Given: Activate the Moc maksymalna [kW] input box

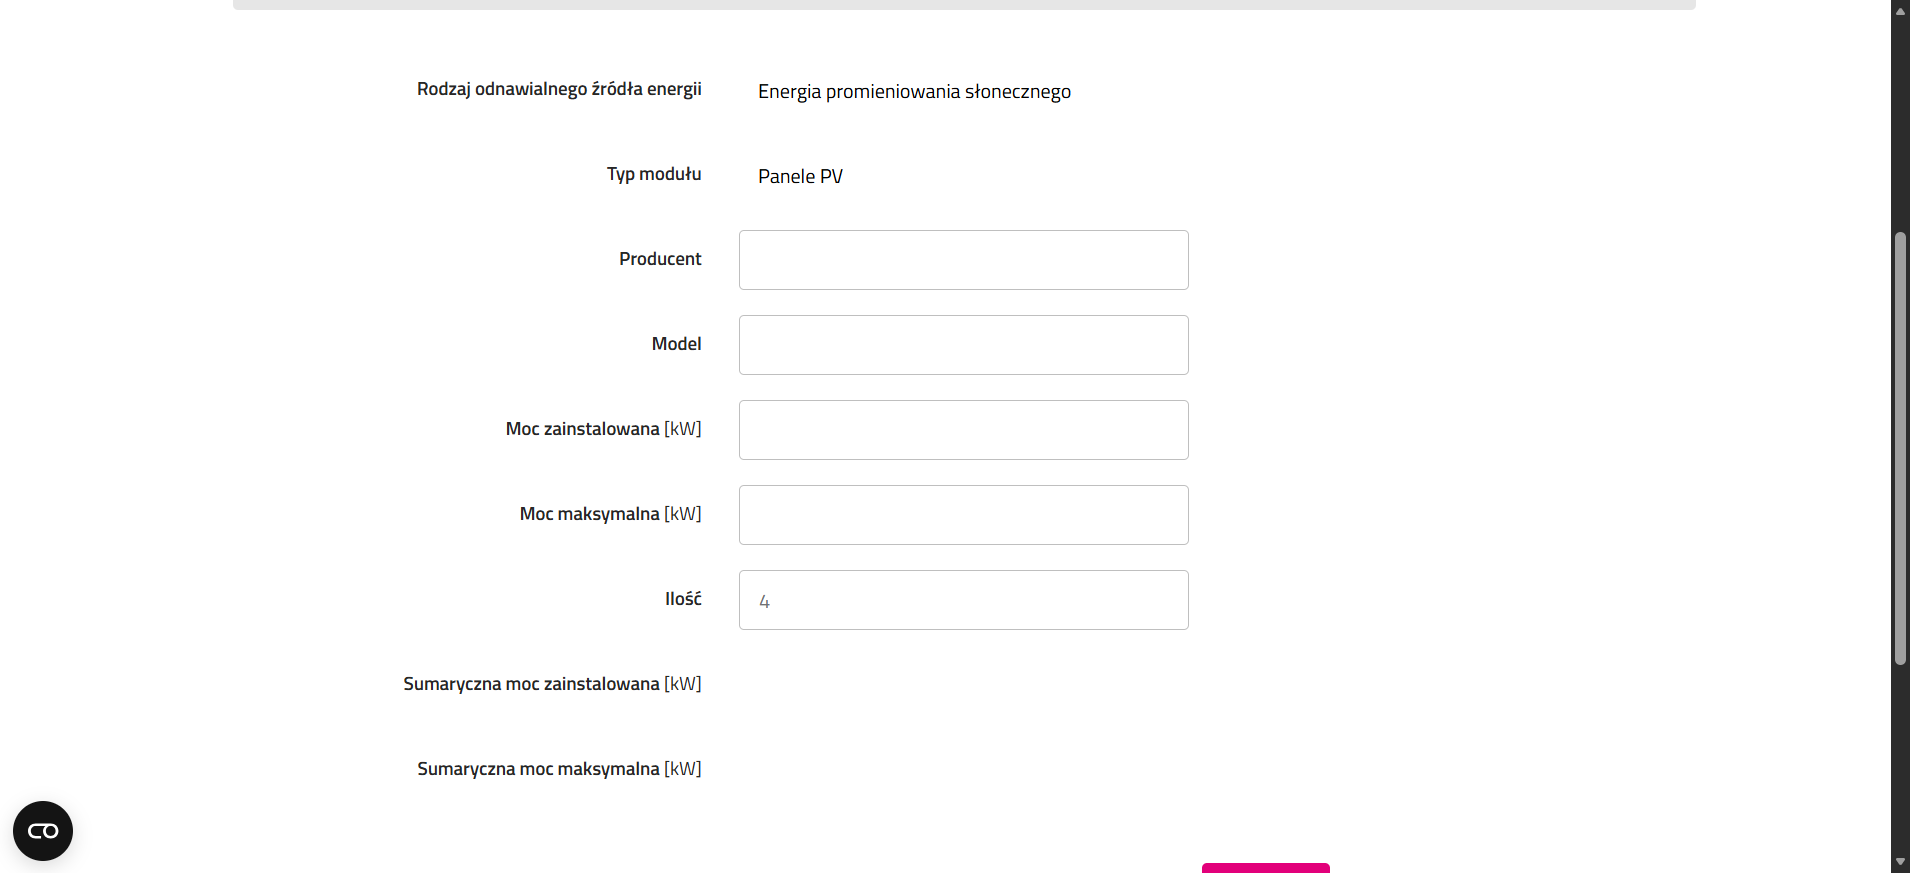Looking at the screenshot, I should (964, 515).
